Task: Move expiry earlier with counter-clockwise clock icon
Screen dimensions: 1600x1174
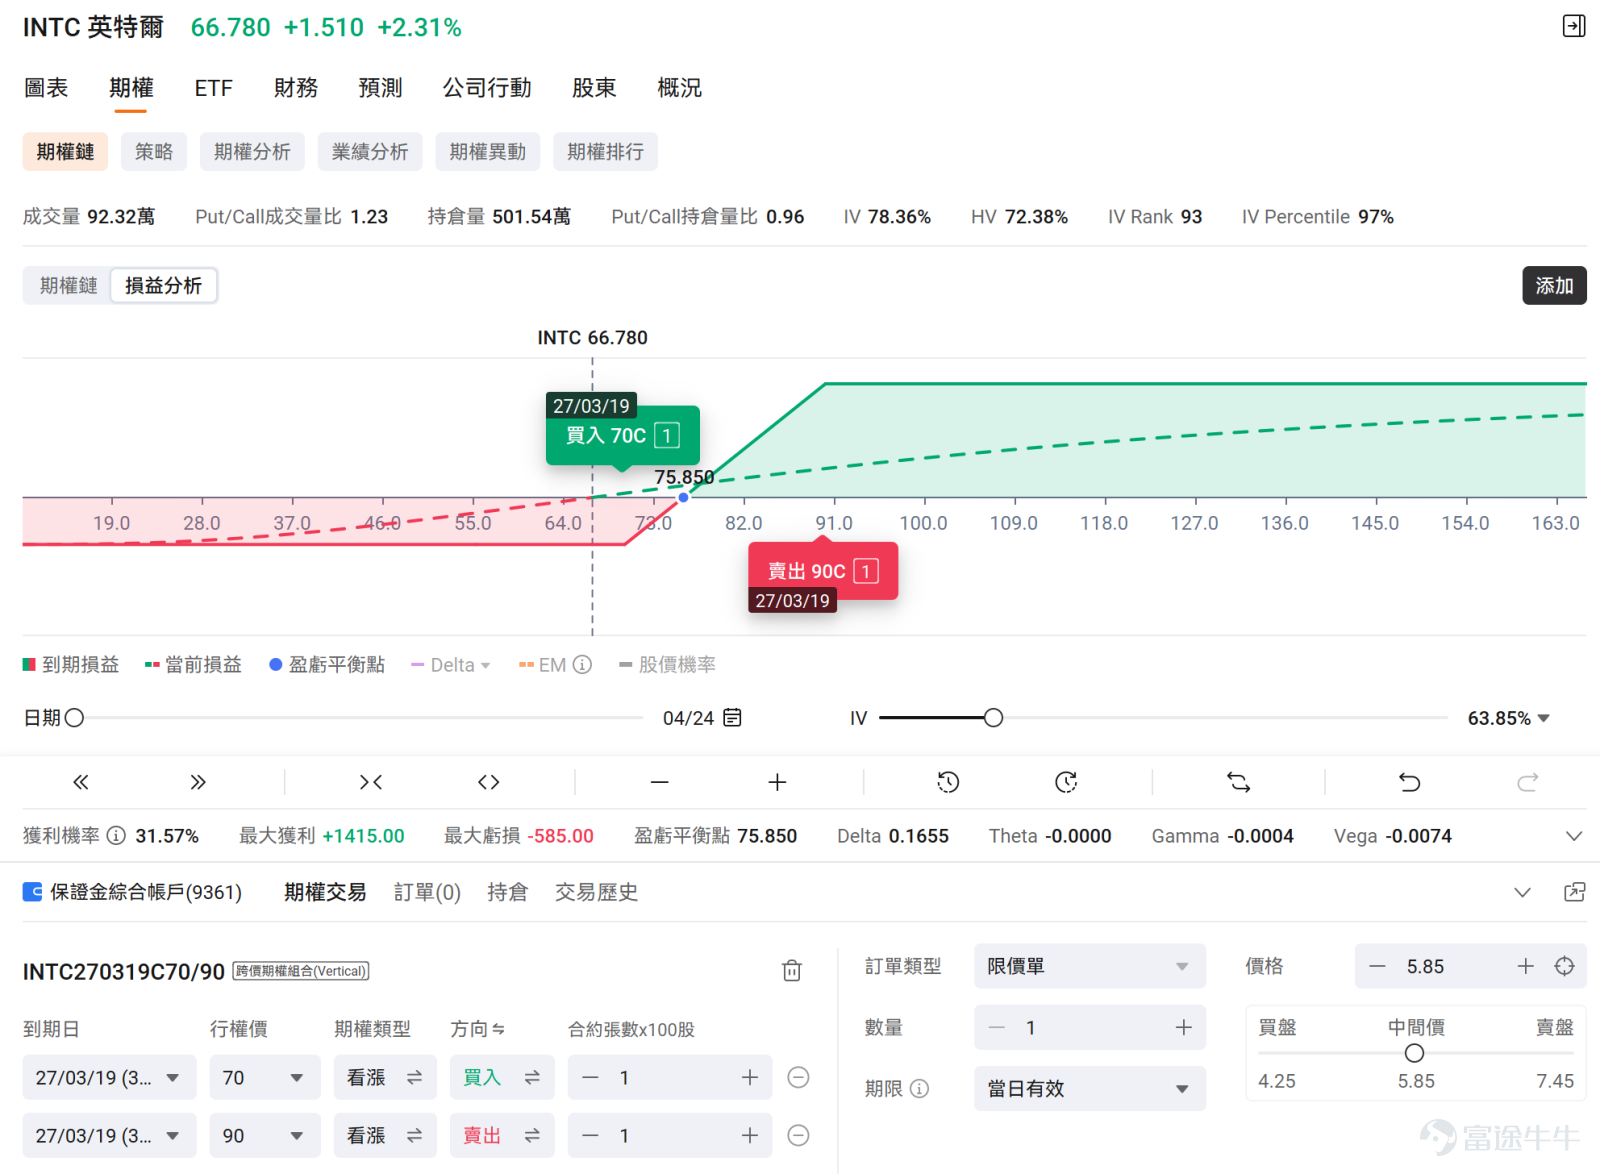Action: (x=948, y=782)
